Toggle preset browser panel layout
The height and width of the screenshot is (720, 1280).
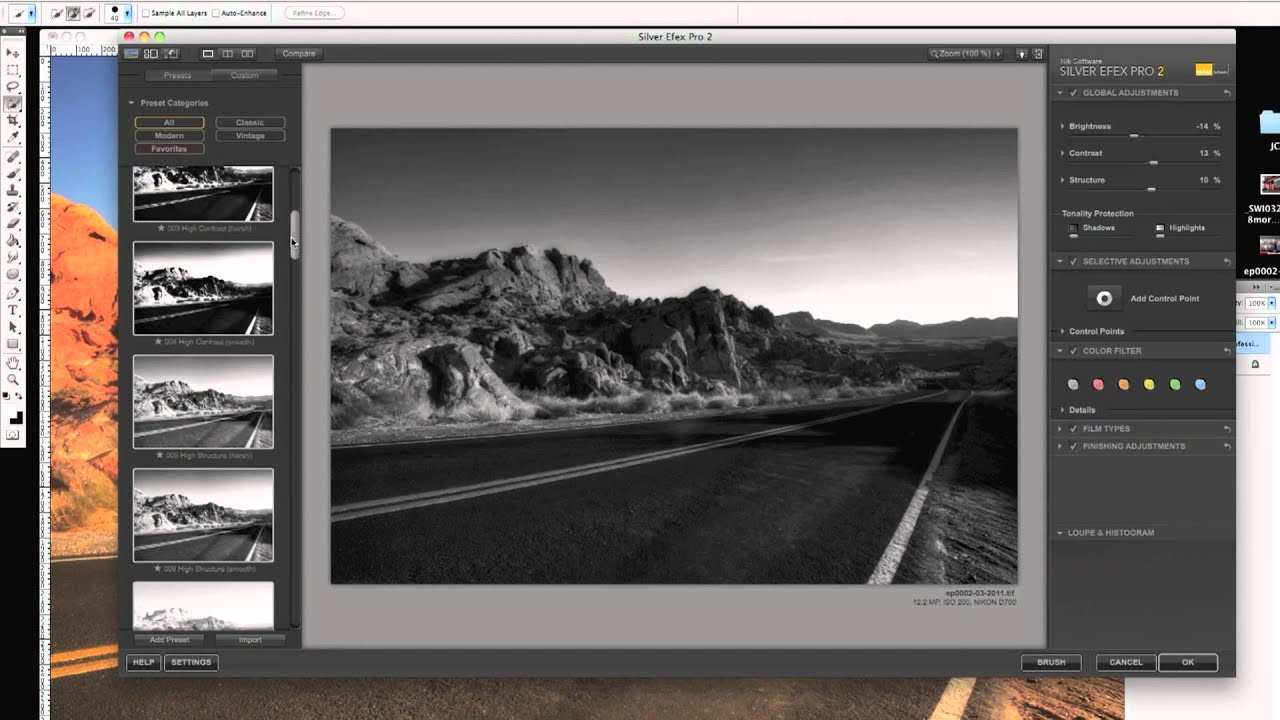(151, 54)
